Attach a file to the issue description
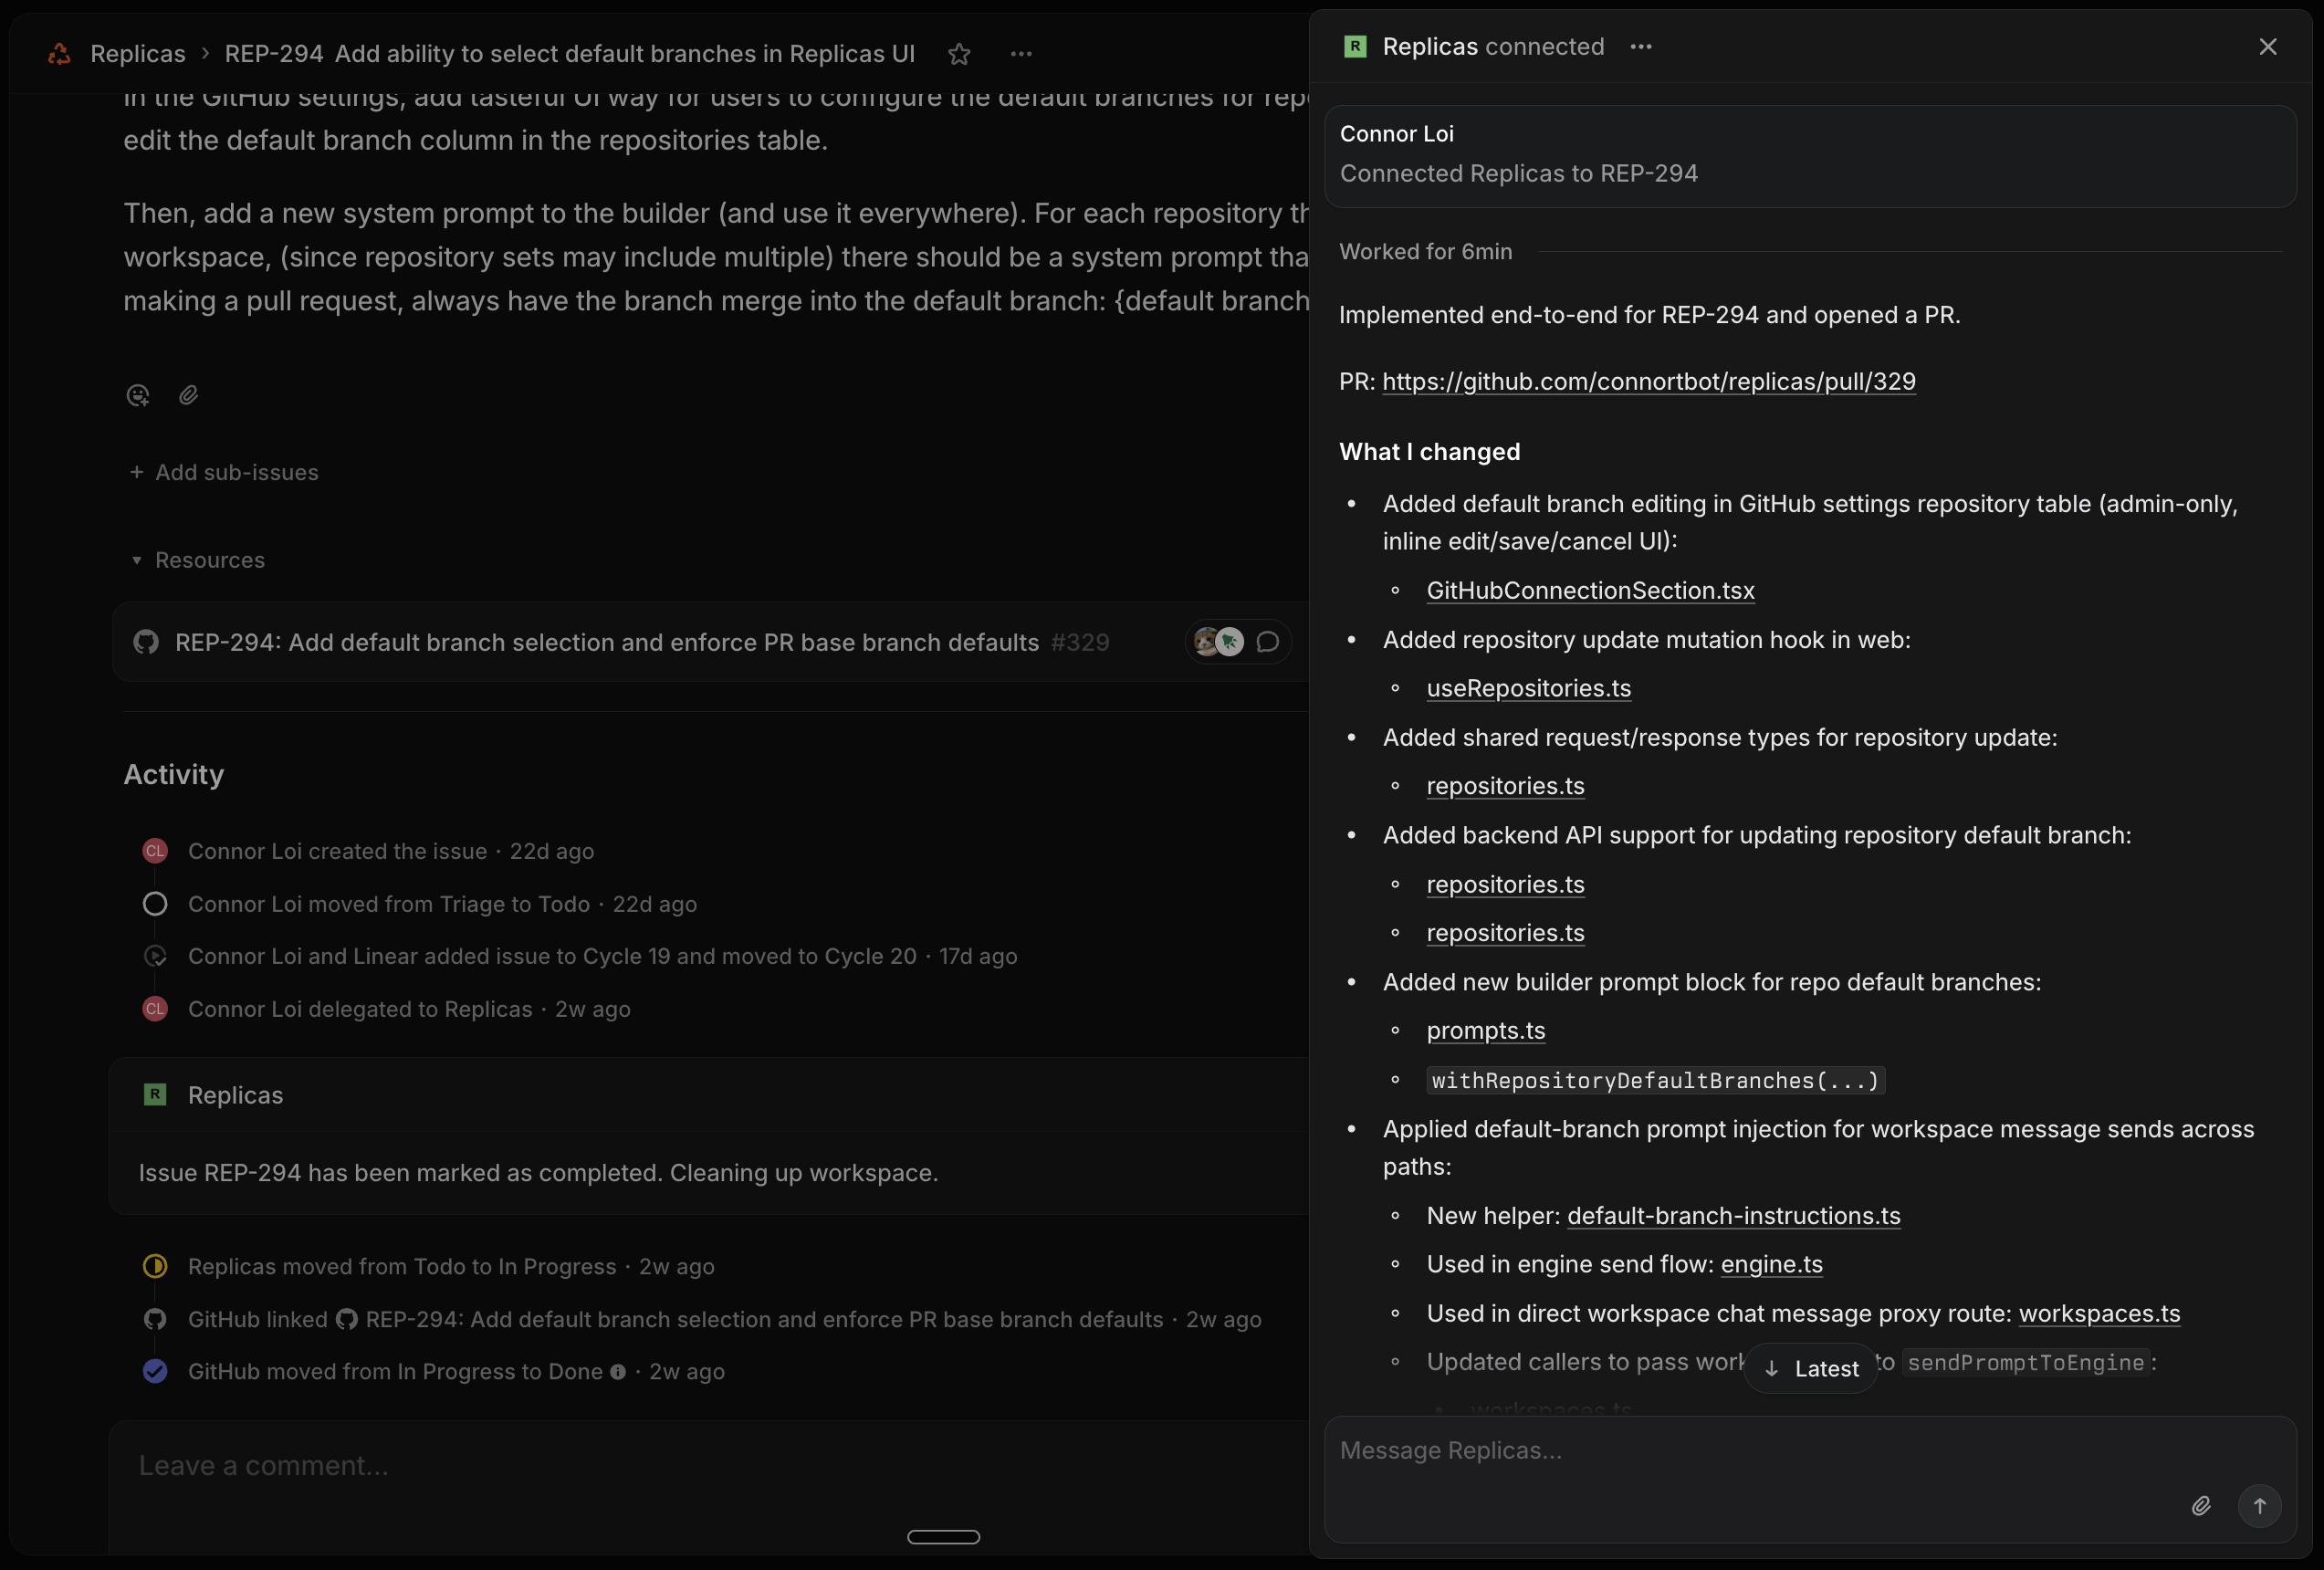 [x=189, y=396]
